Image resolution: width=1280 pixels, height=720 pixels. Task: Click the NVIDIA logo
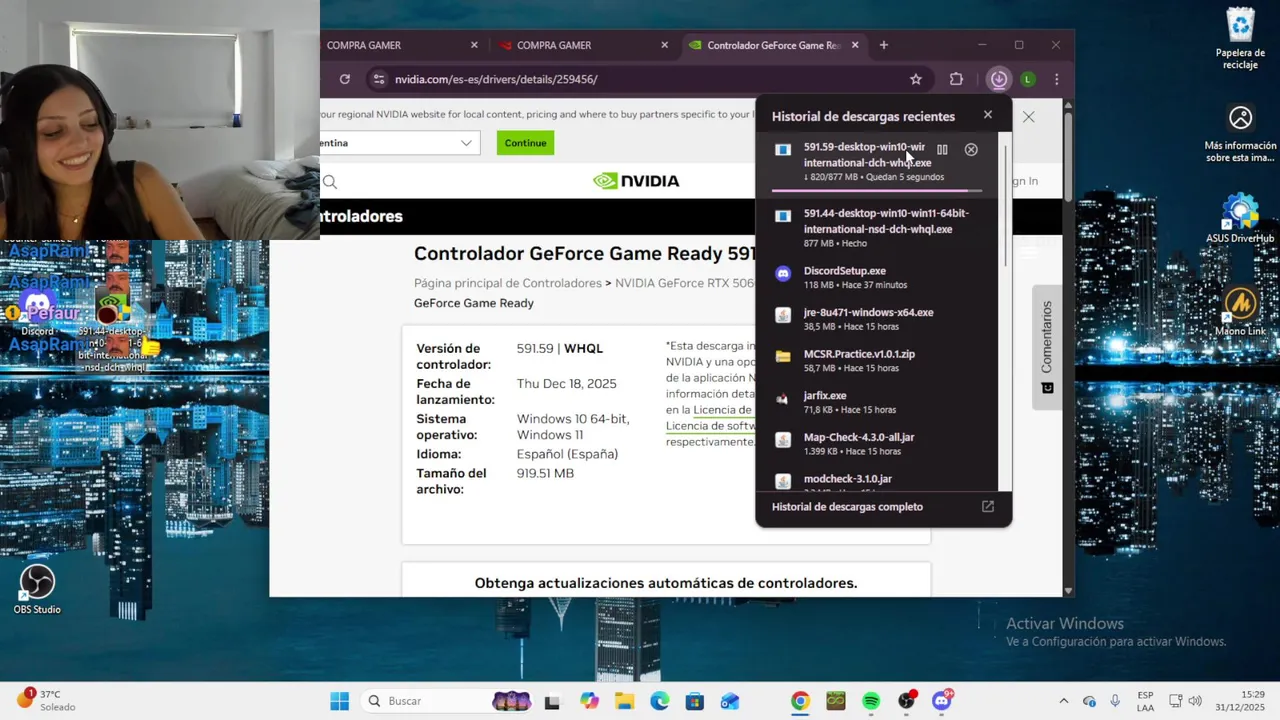click(636, 181)
